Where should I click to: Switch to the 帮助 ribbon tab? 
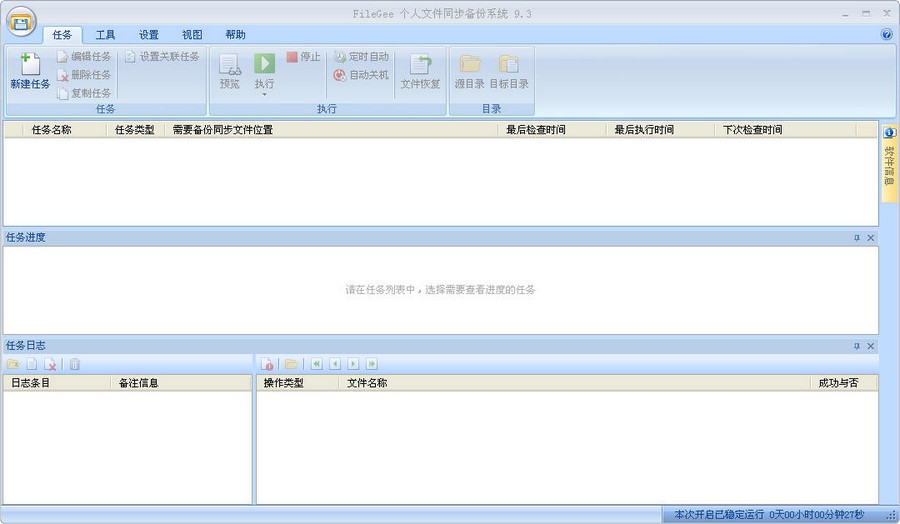tap(235, 35)
